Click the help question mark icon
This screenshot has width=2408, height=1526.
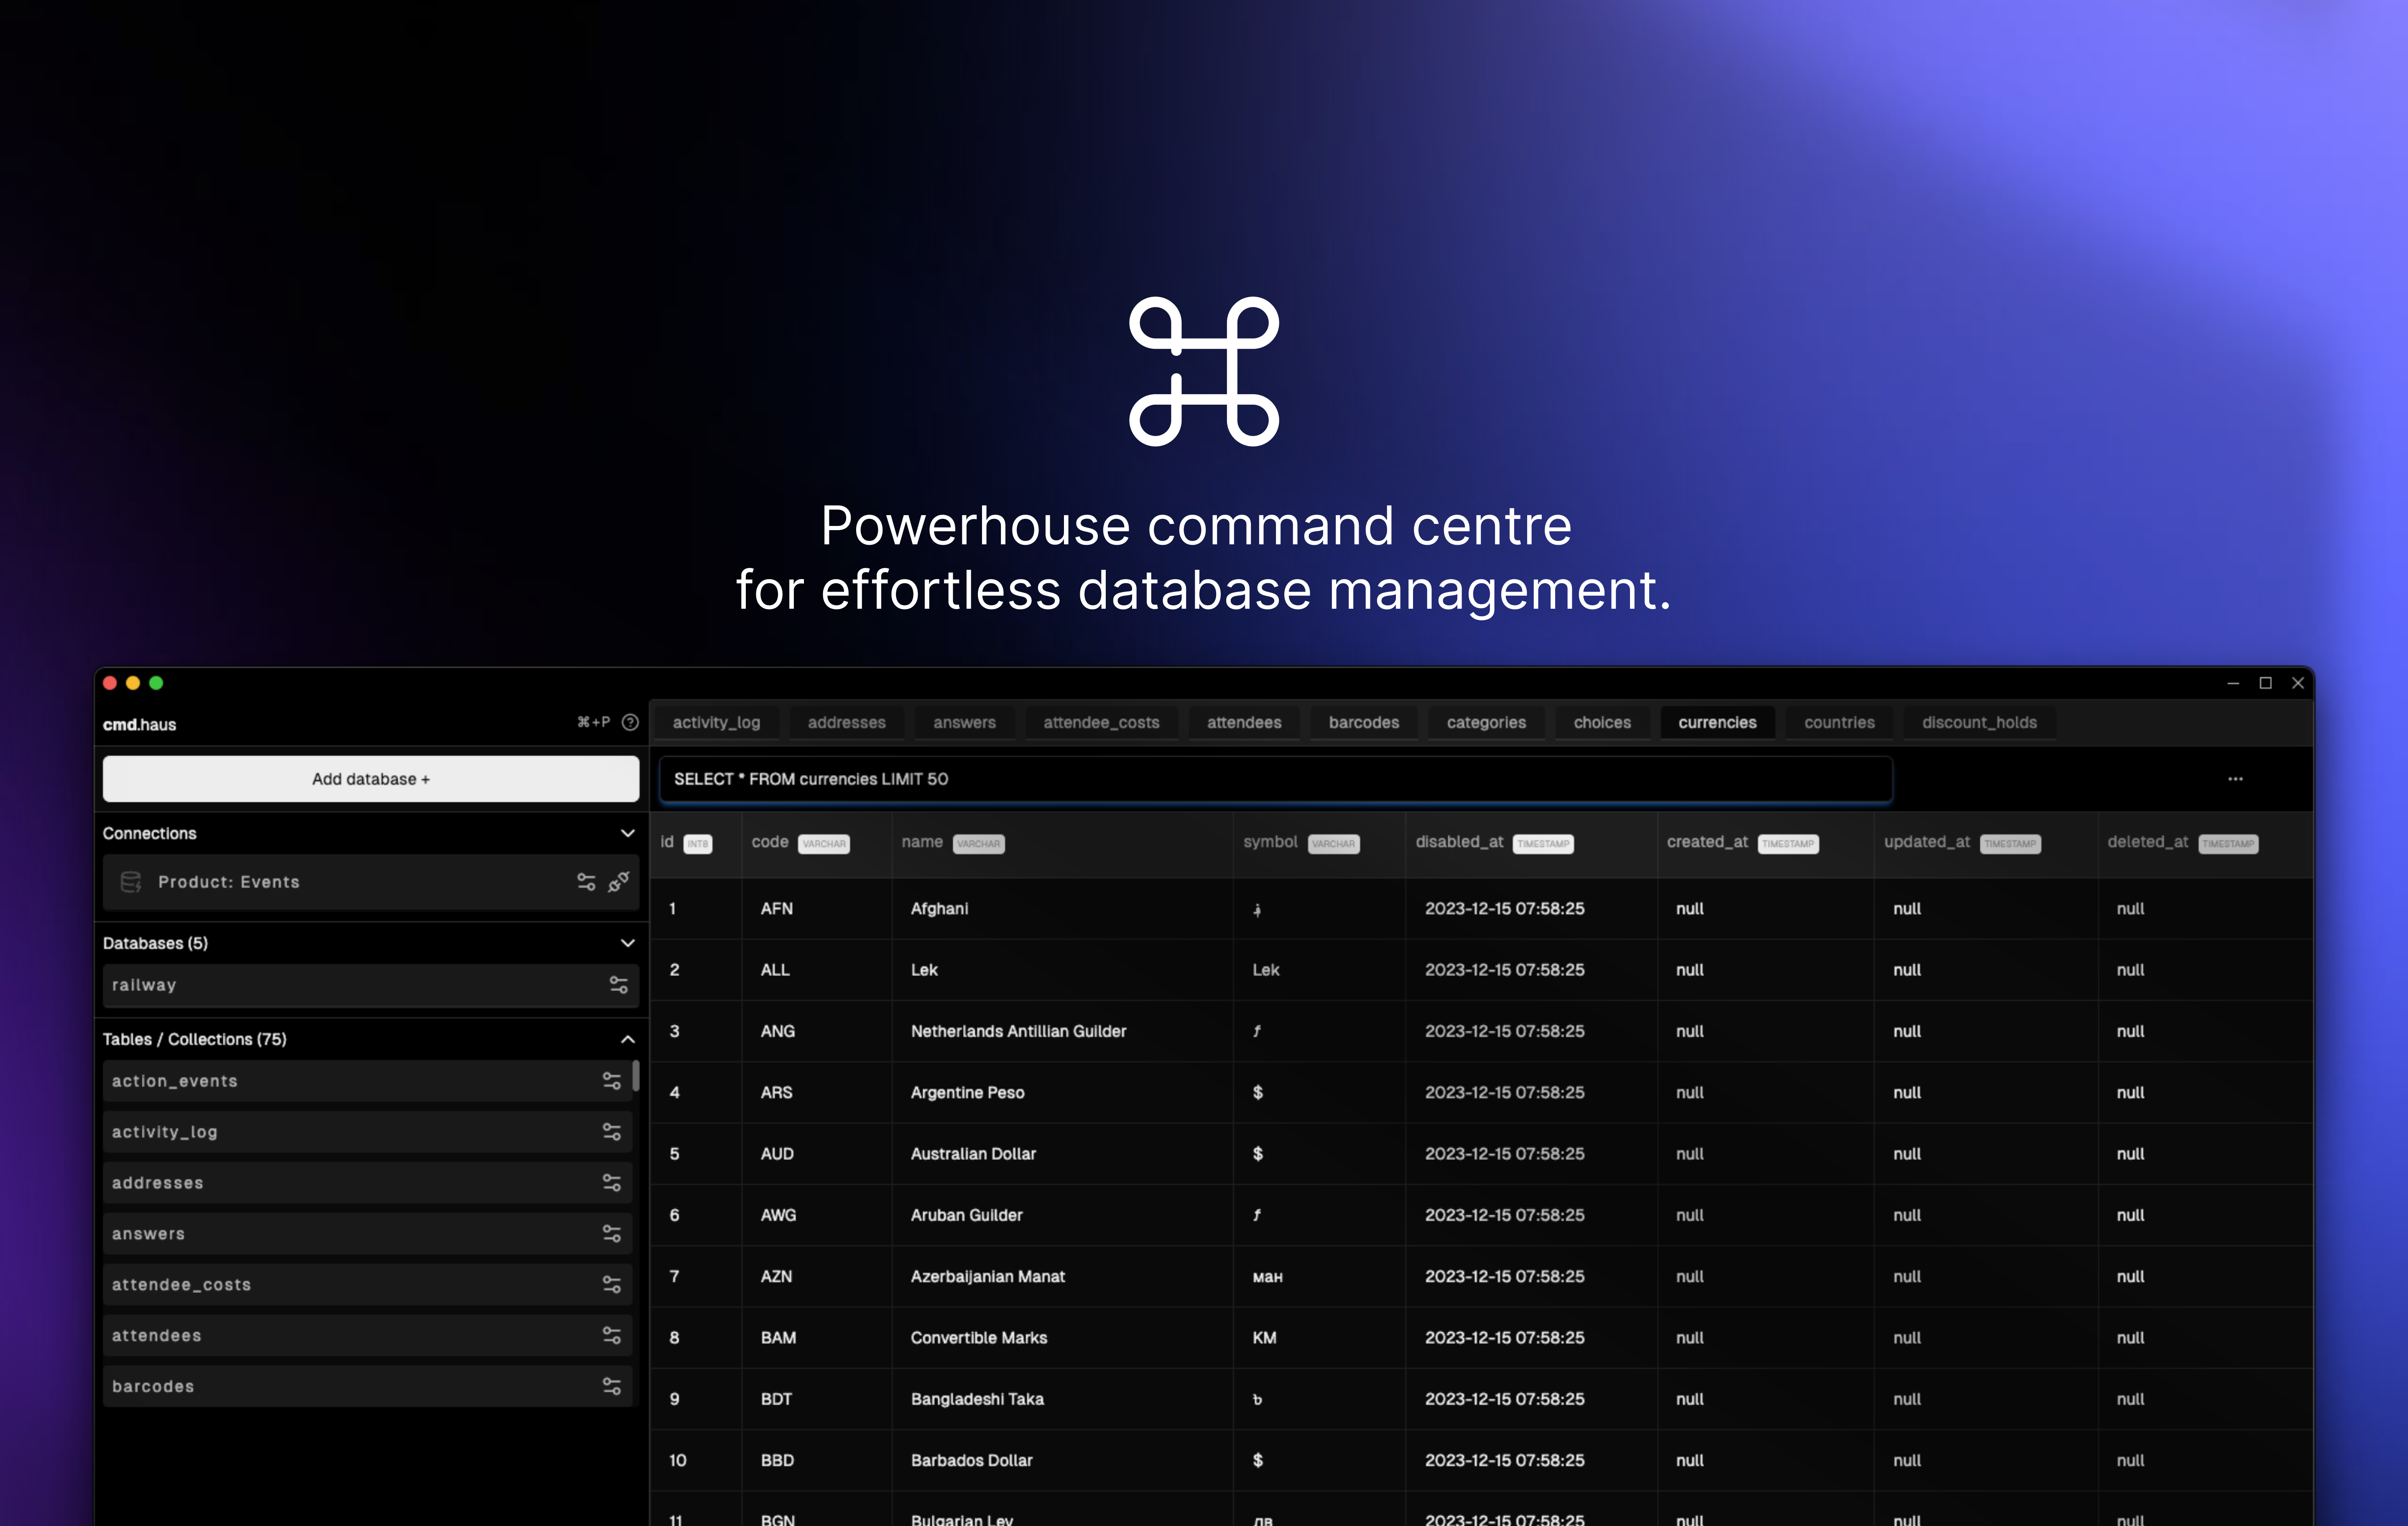(630, 722)
